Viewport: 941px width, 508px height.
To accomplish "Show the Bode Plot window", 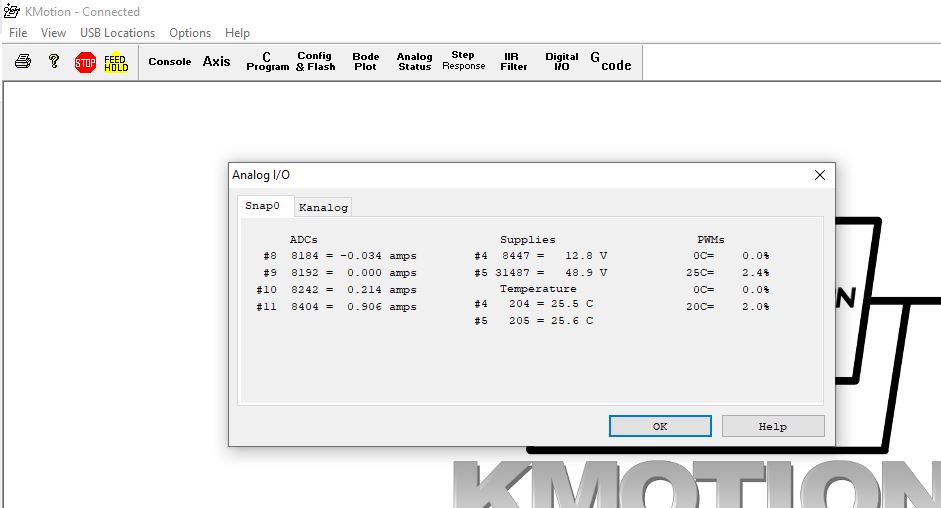I will pyautogui.click(x=366, y=62).
